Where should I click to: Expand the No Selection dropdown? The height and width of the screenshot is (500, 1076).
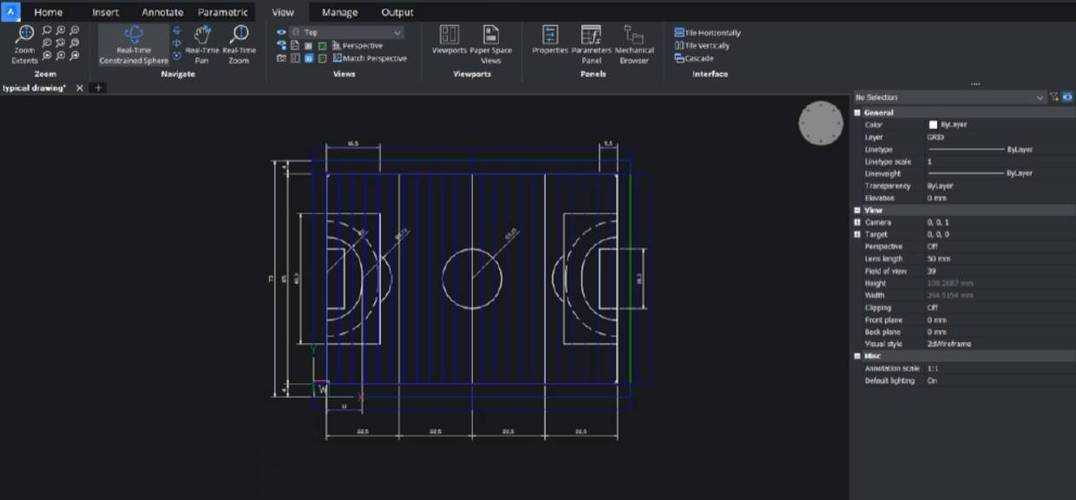tap(1040, 97)
